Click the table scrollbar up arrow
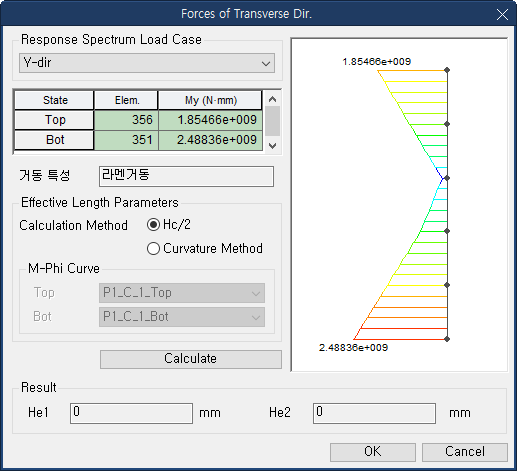The width and height of the screenshot is (517, 471). (x=272, y=99)
